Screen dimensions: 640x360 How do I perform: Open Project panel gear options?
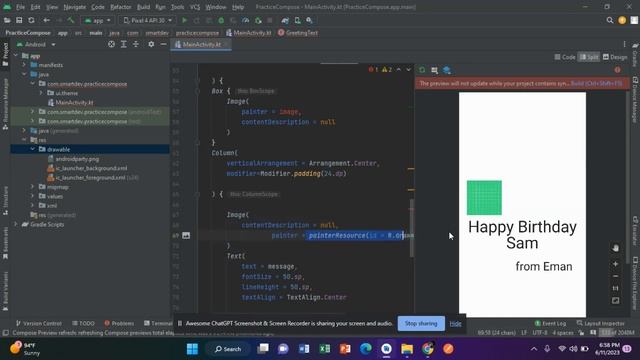151,44
